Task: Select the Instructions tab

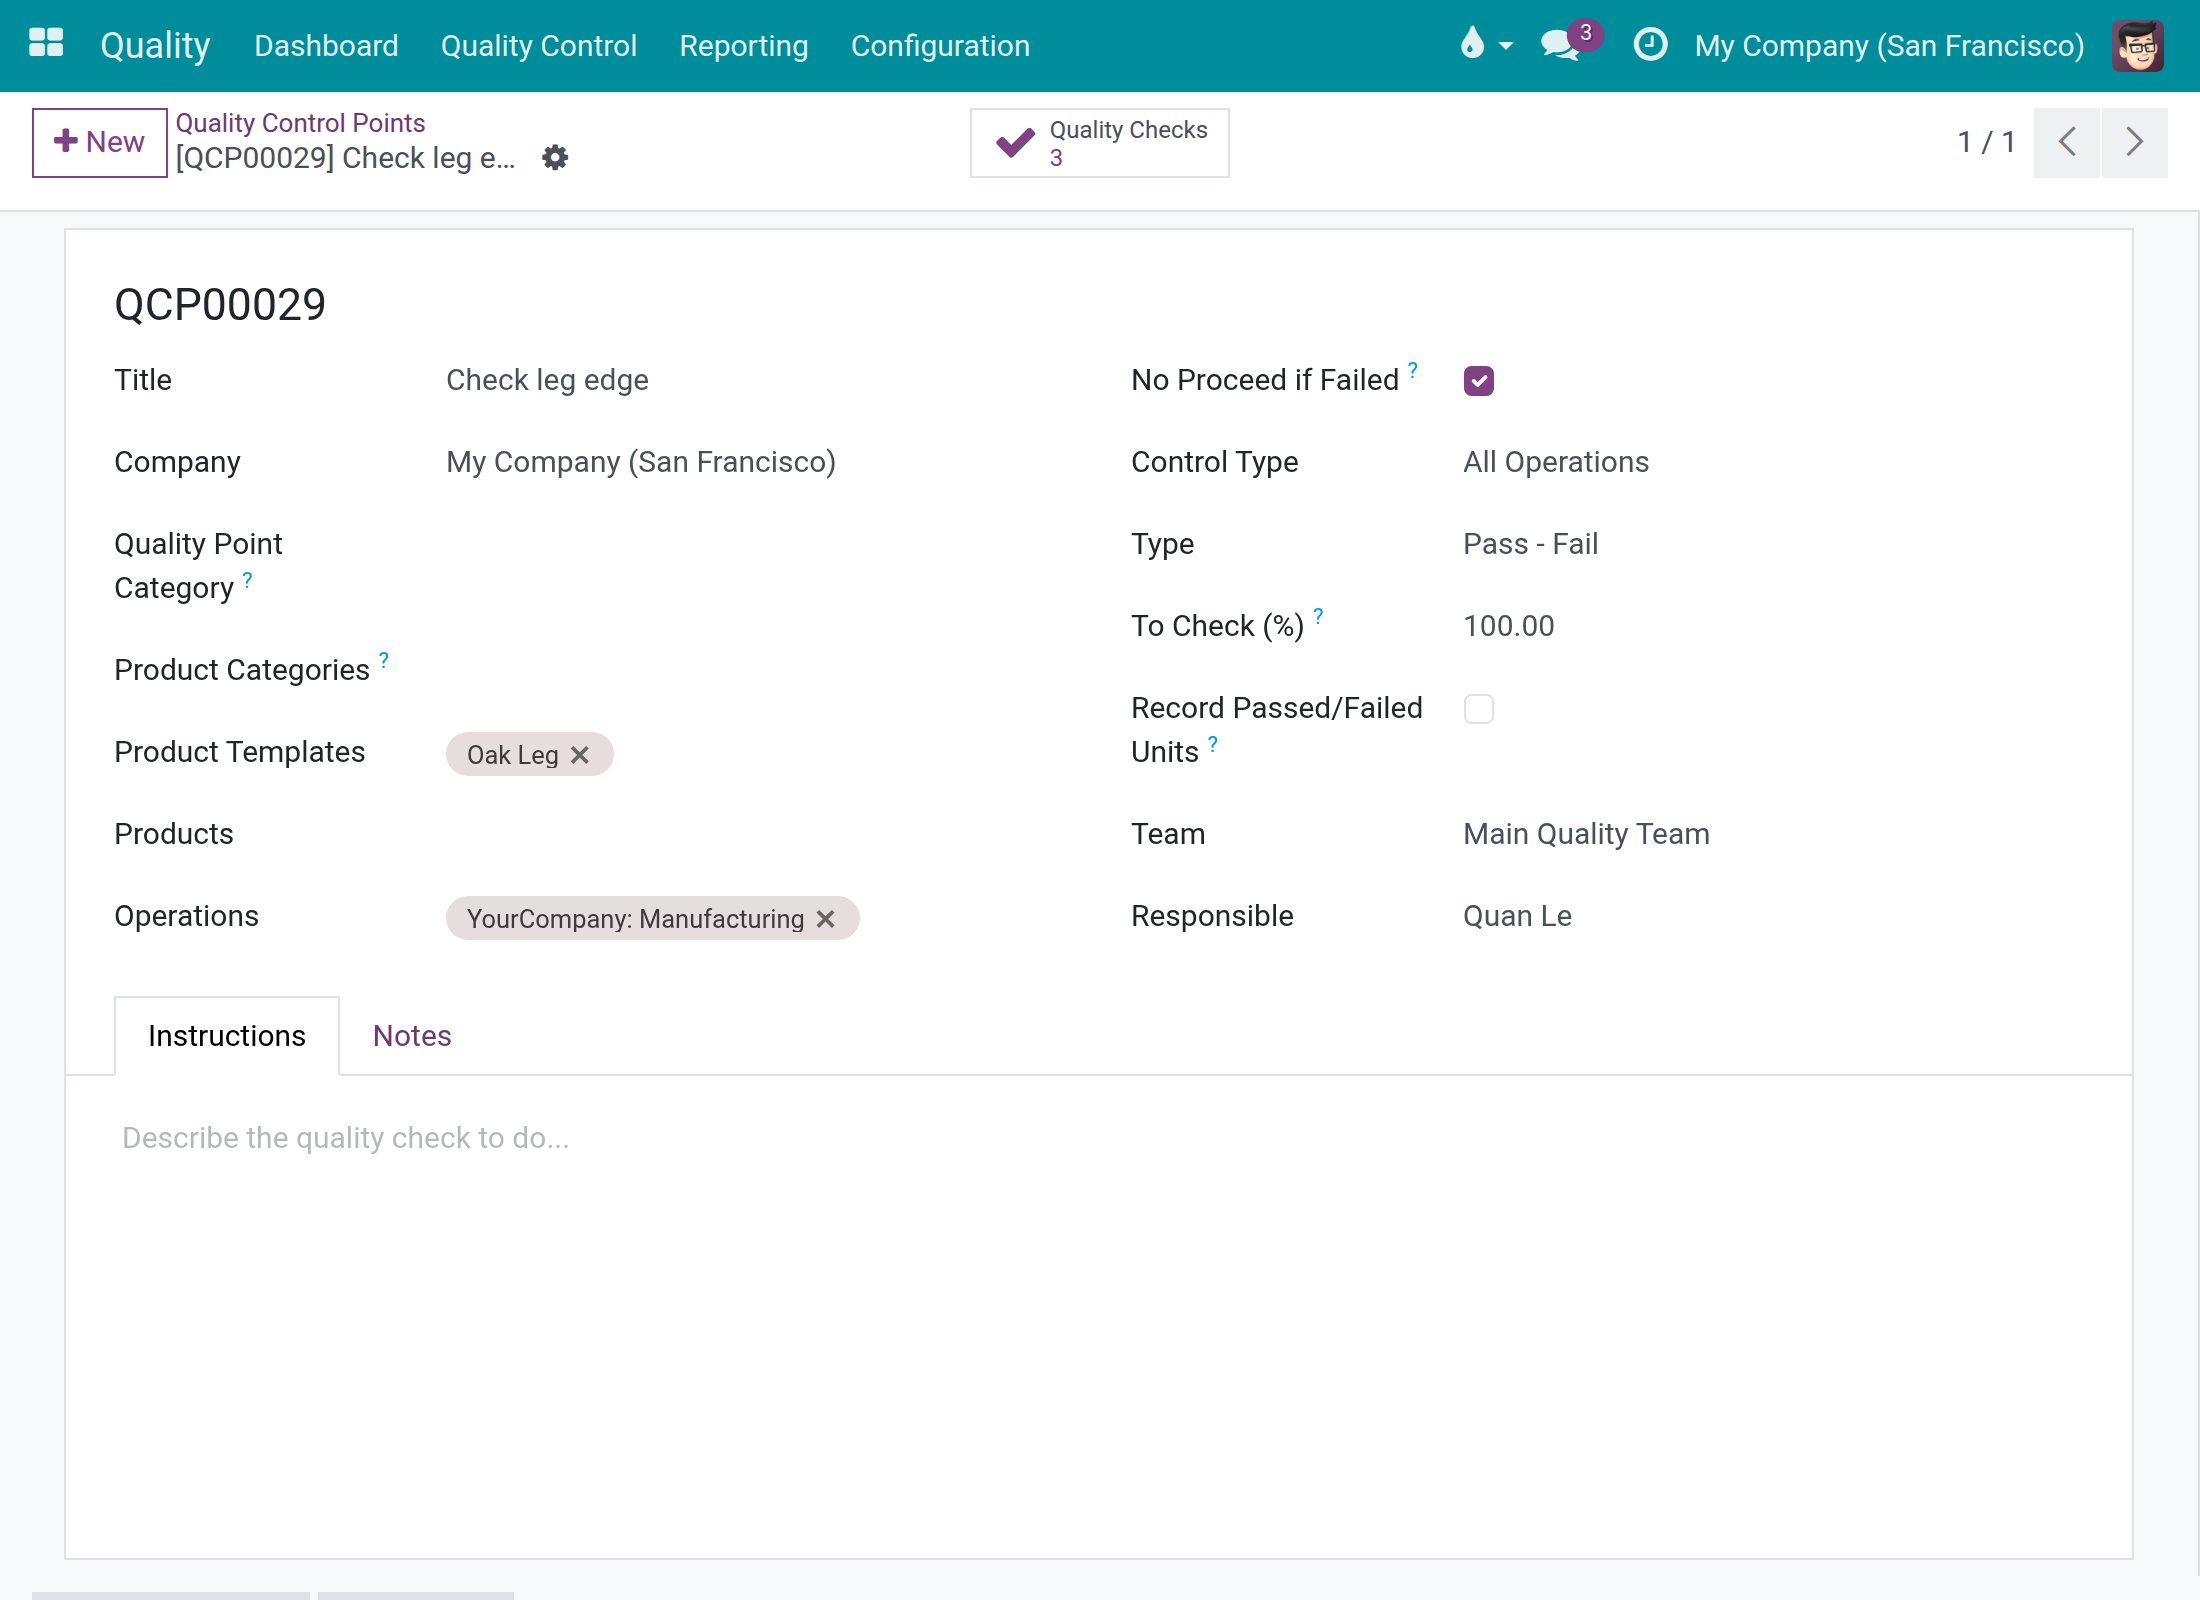Action: [x=227, y=1036]
